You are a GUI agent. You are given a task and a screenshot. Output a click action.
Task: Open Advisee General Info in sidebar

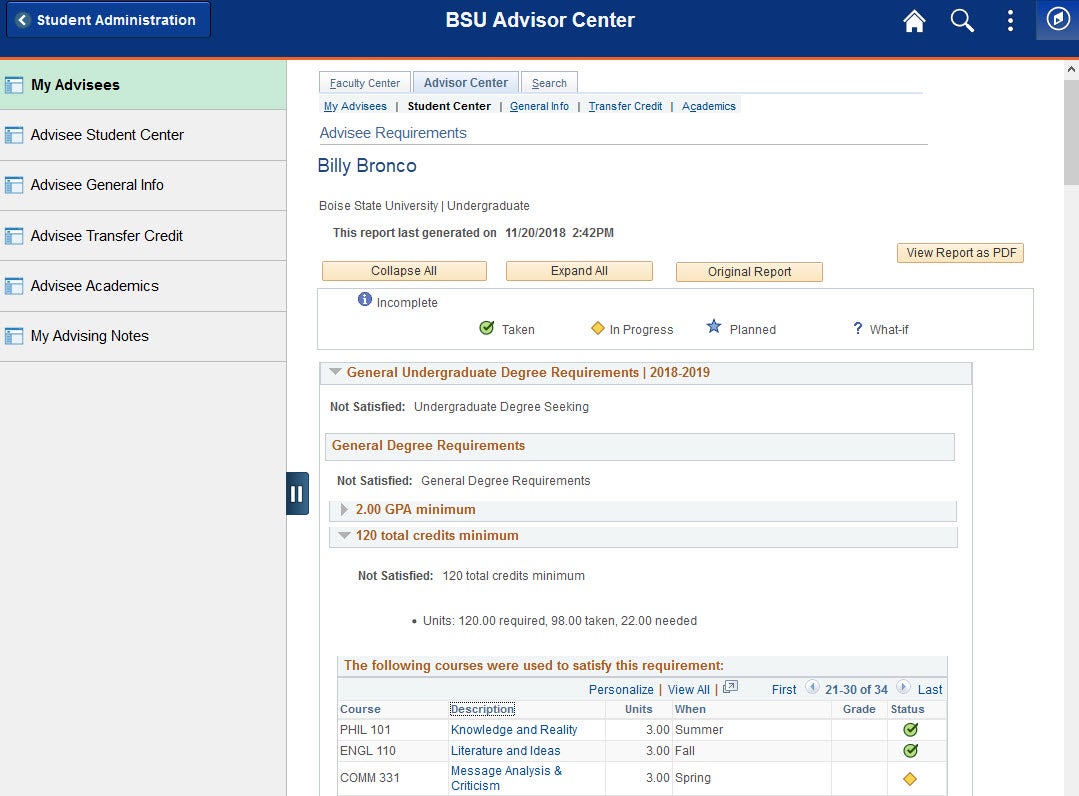coord(143,185)
